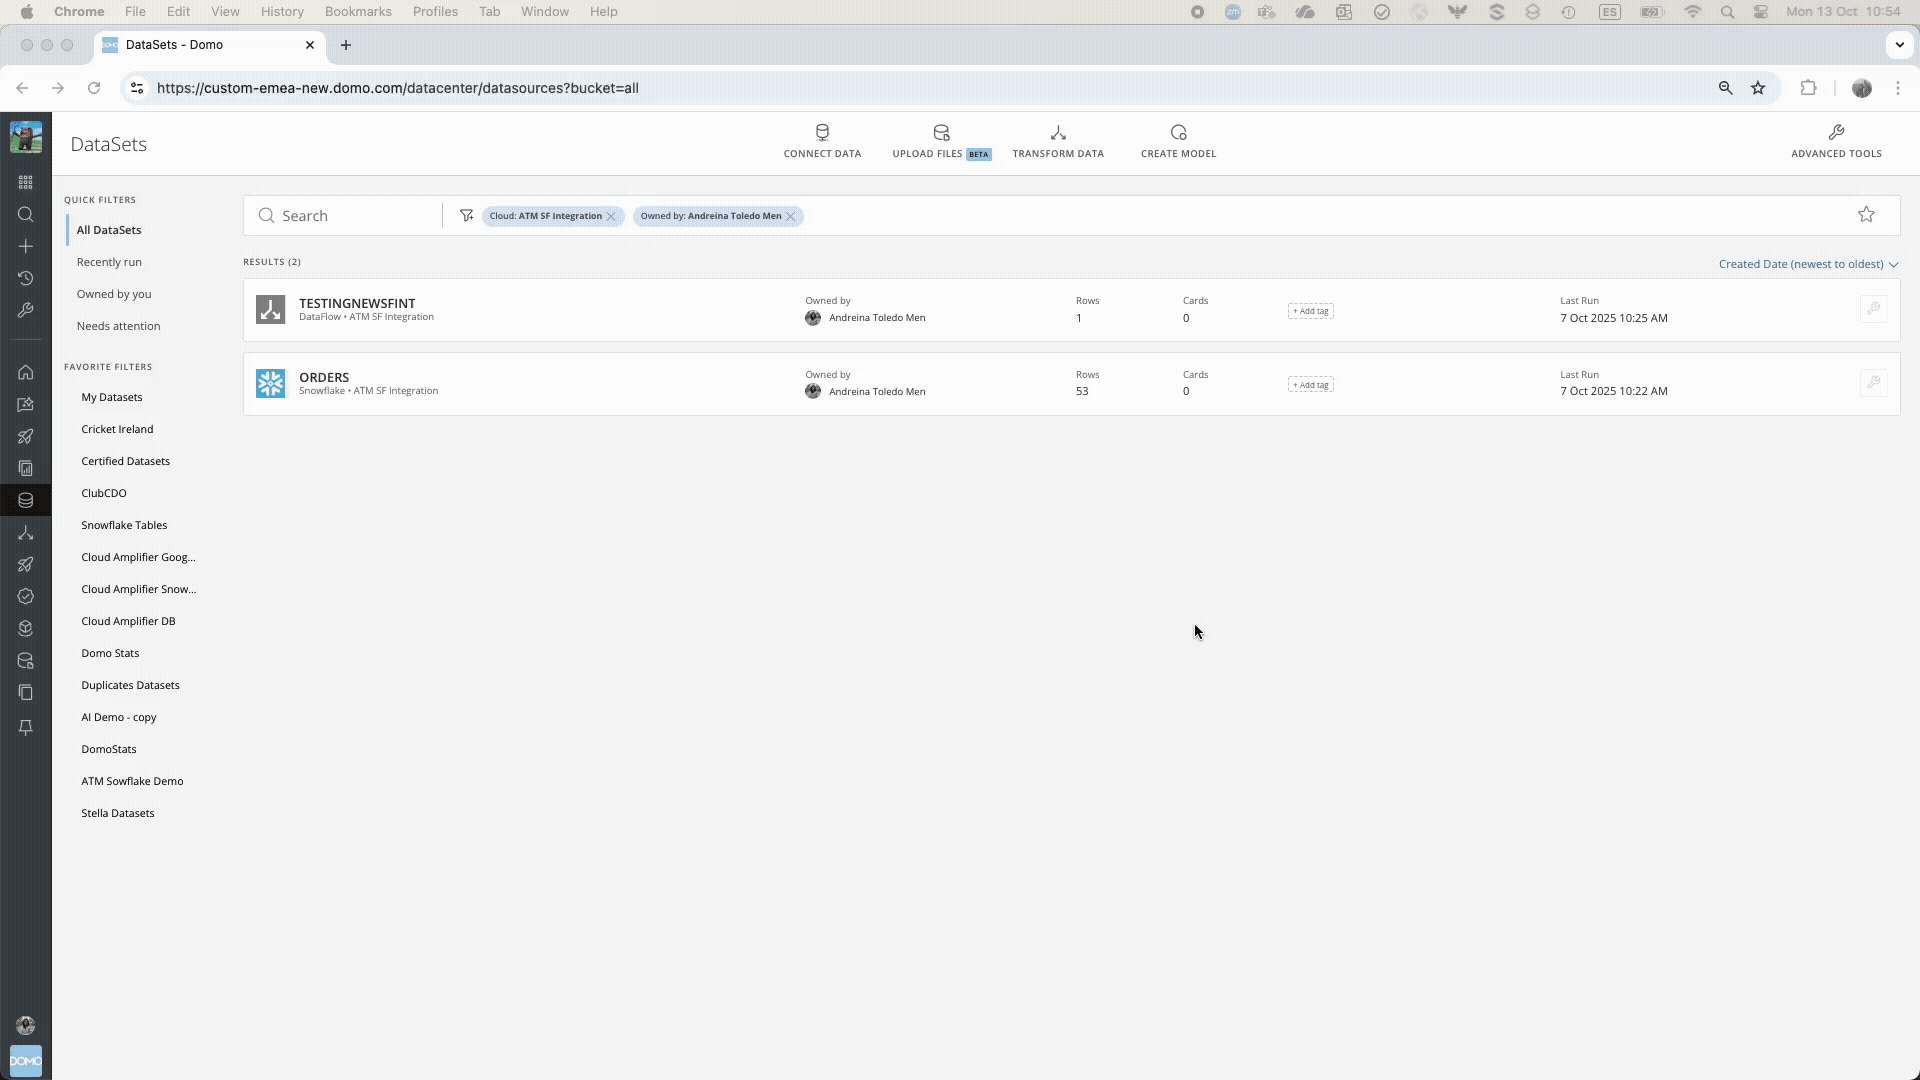Click the add-filter funnel icon
Viewport: 1920px width, 1080px height.
coord(466,216)
